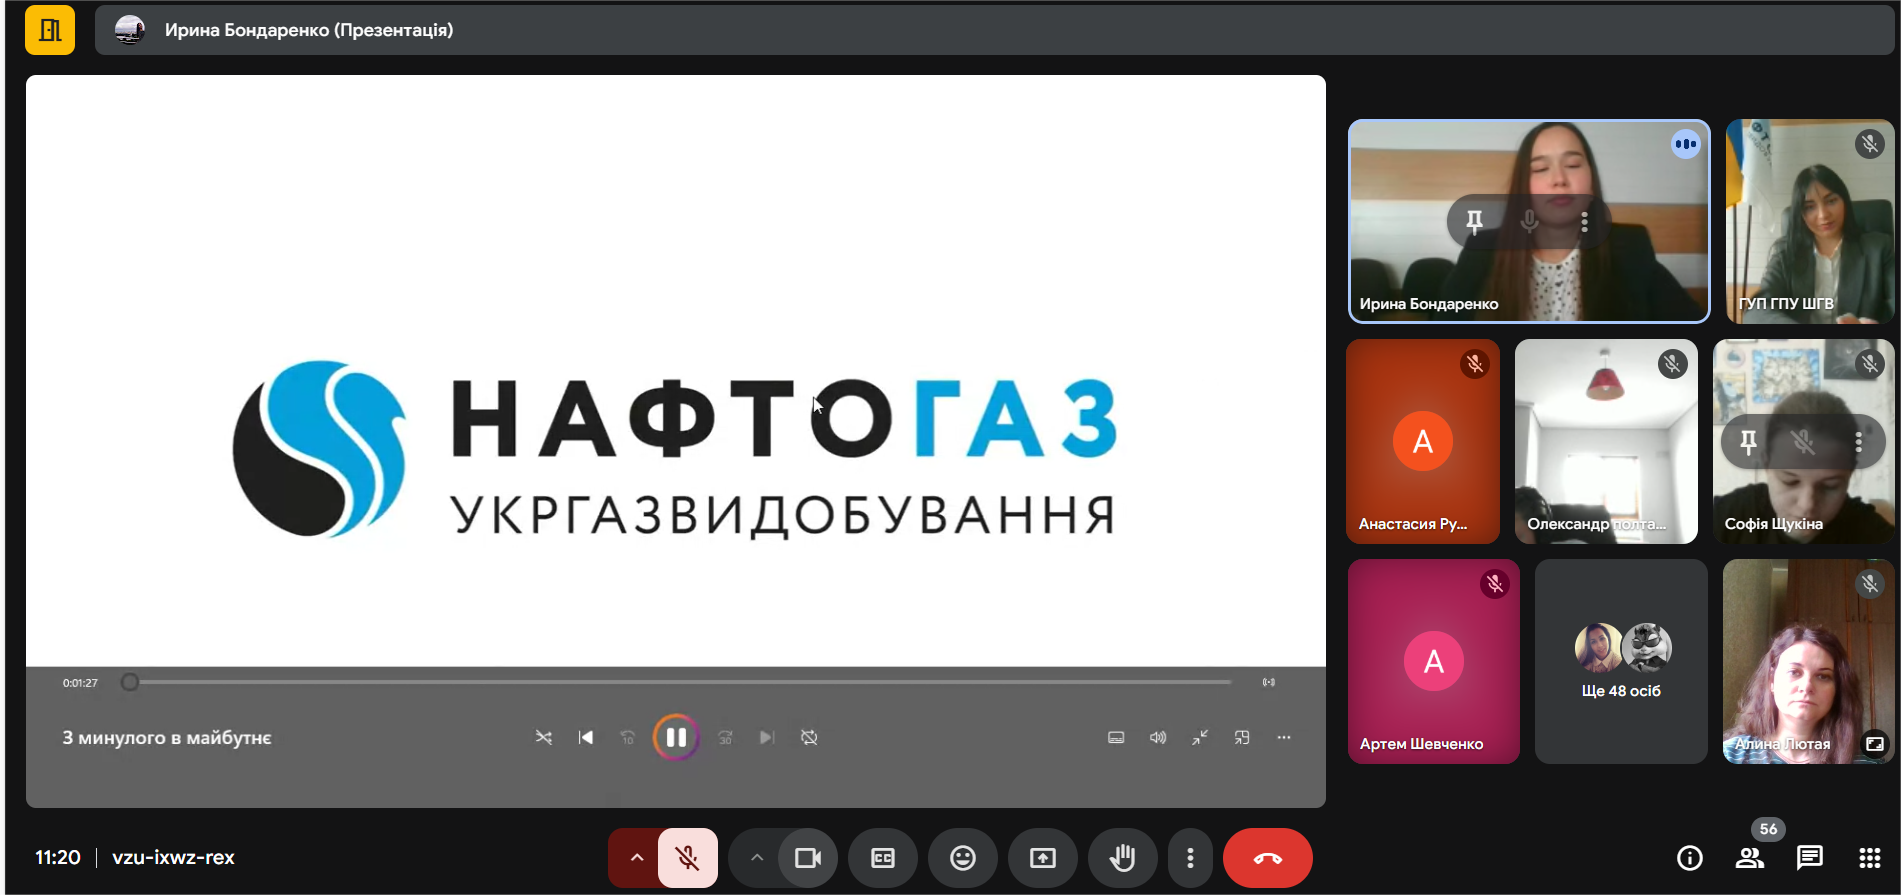Switch the media player to mini view
Screen dimensions: 1901x895
click(1242, 738)
